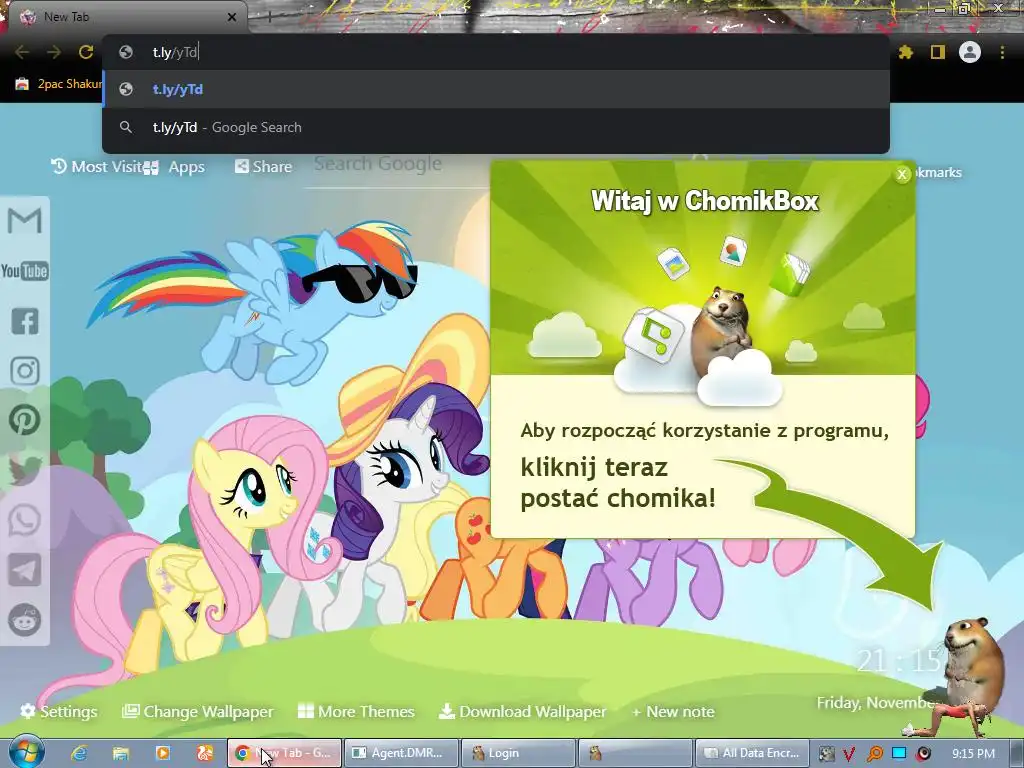
Task: Add a note with + New note
Action: coord(673,711)
